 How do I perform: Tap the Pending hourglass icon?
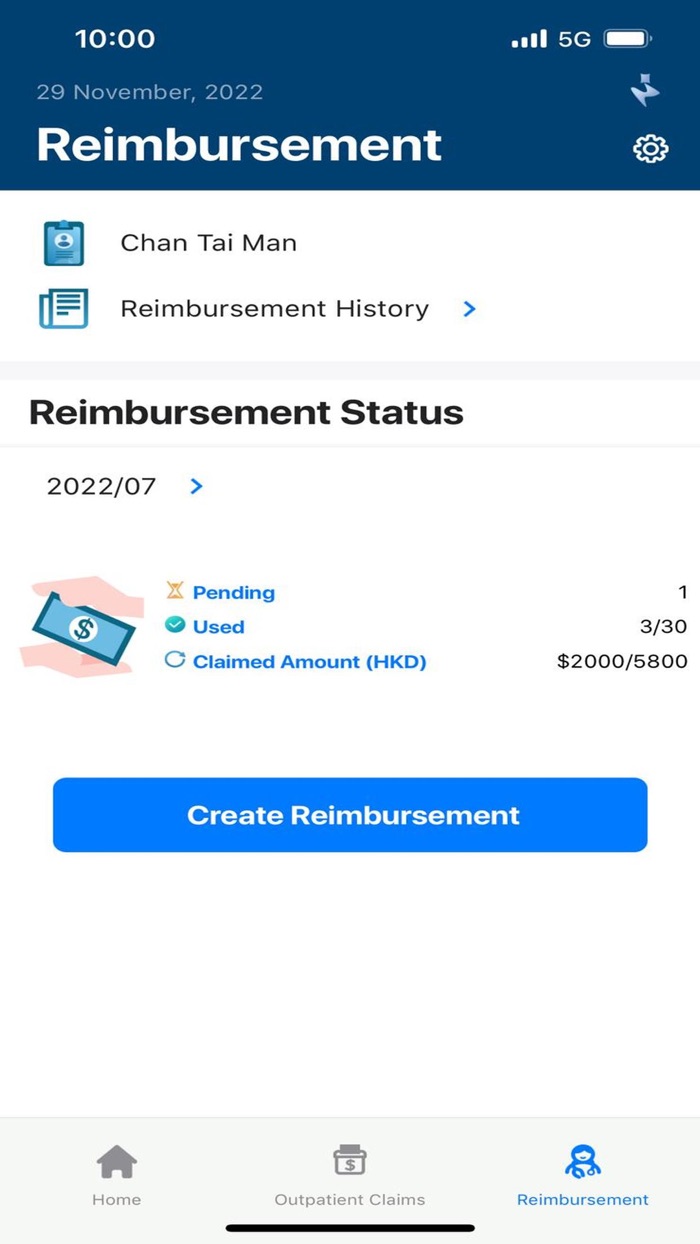175,592
